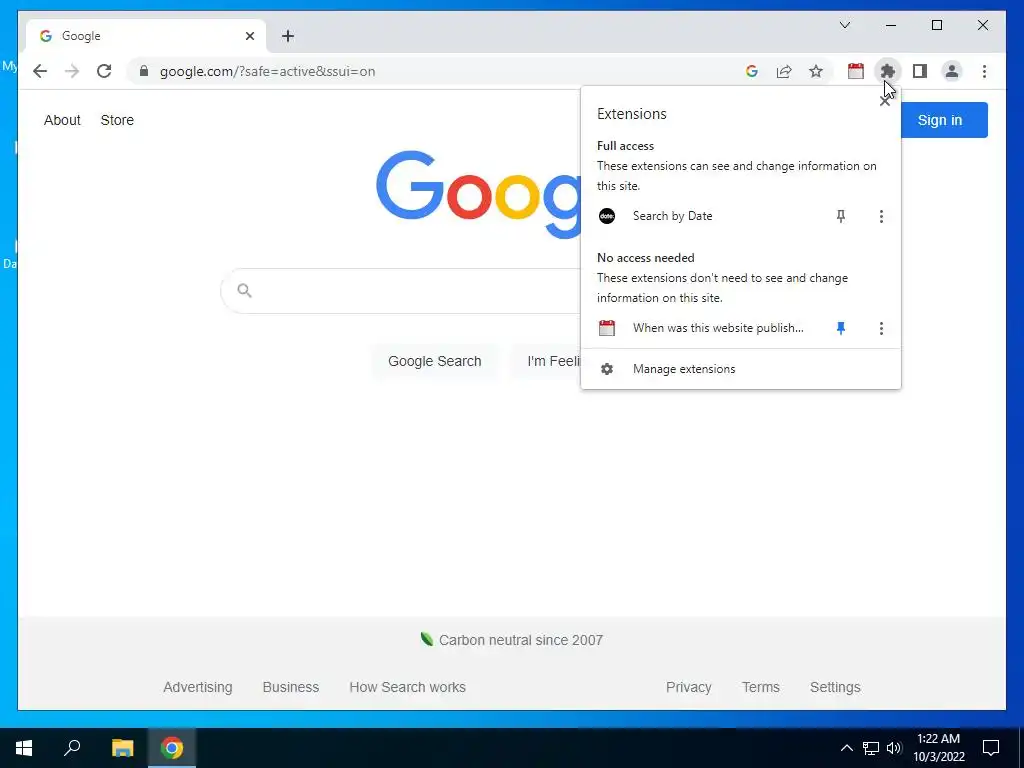Image resolution: width=1024 pixels, height=768 pixels.
Task: Open How Search works link
Action: pyautogui.click(x=408, y=687)
